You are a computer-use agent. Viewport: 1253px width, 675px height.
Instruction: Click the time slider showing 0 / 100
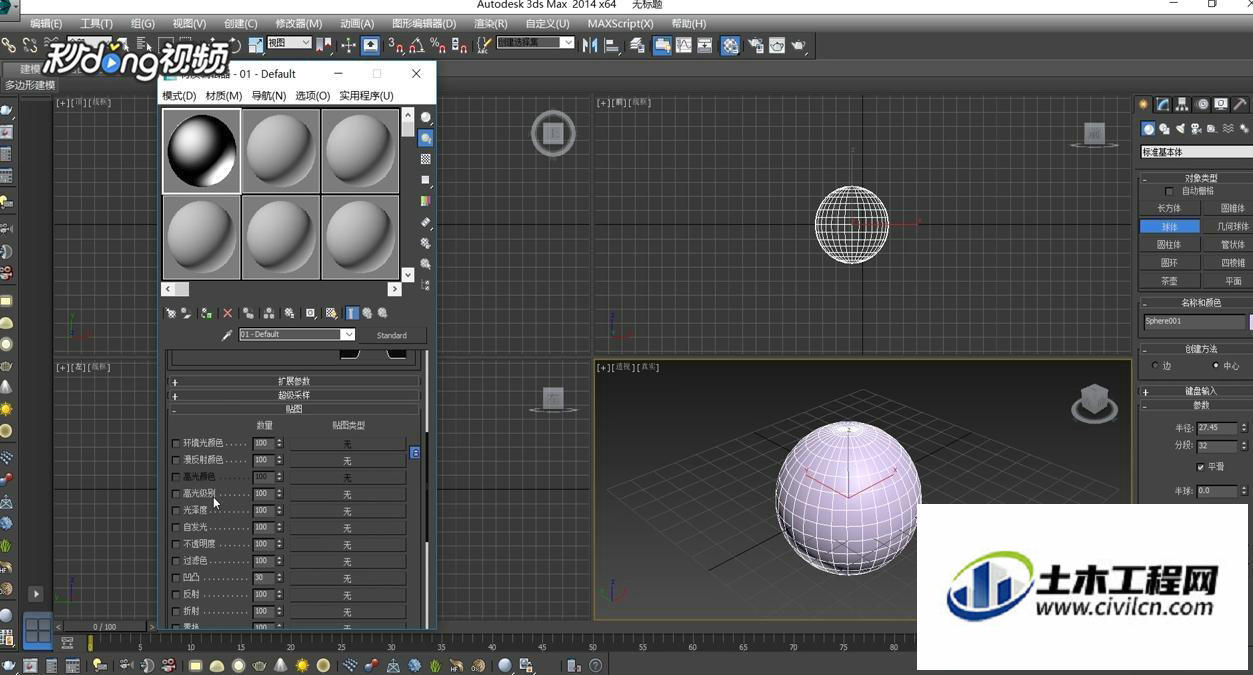pos(105,627)
